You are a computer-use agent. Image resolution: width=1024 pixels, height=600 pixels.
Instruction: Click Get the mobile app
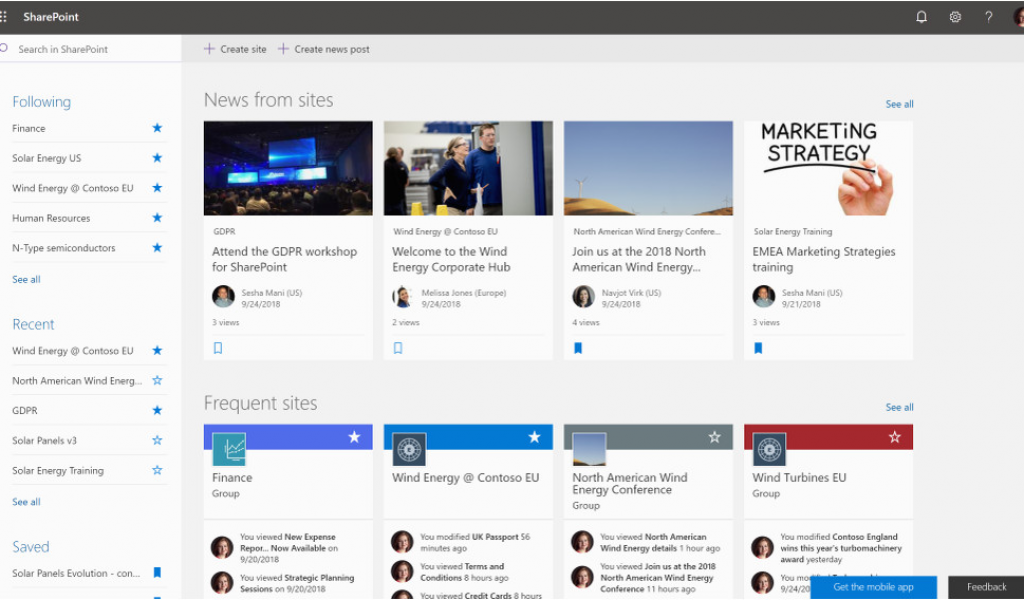(x=873, y=587)
